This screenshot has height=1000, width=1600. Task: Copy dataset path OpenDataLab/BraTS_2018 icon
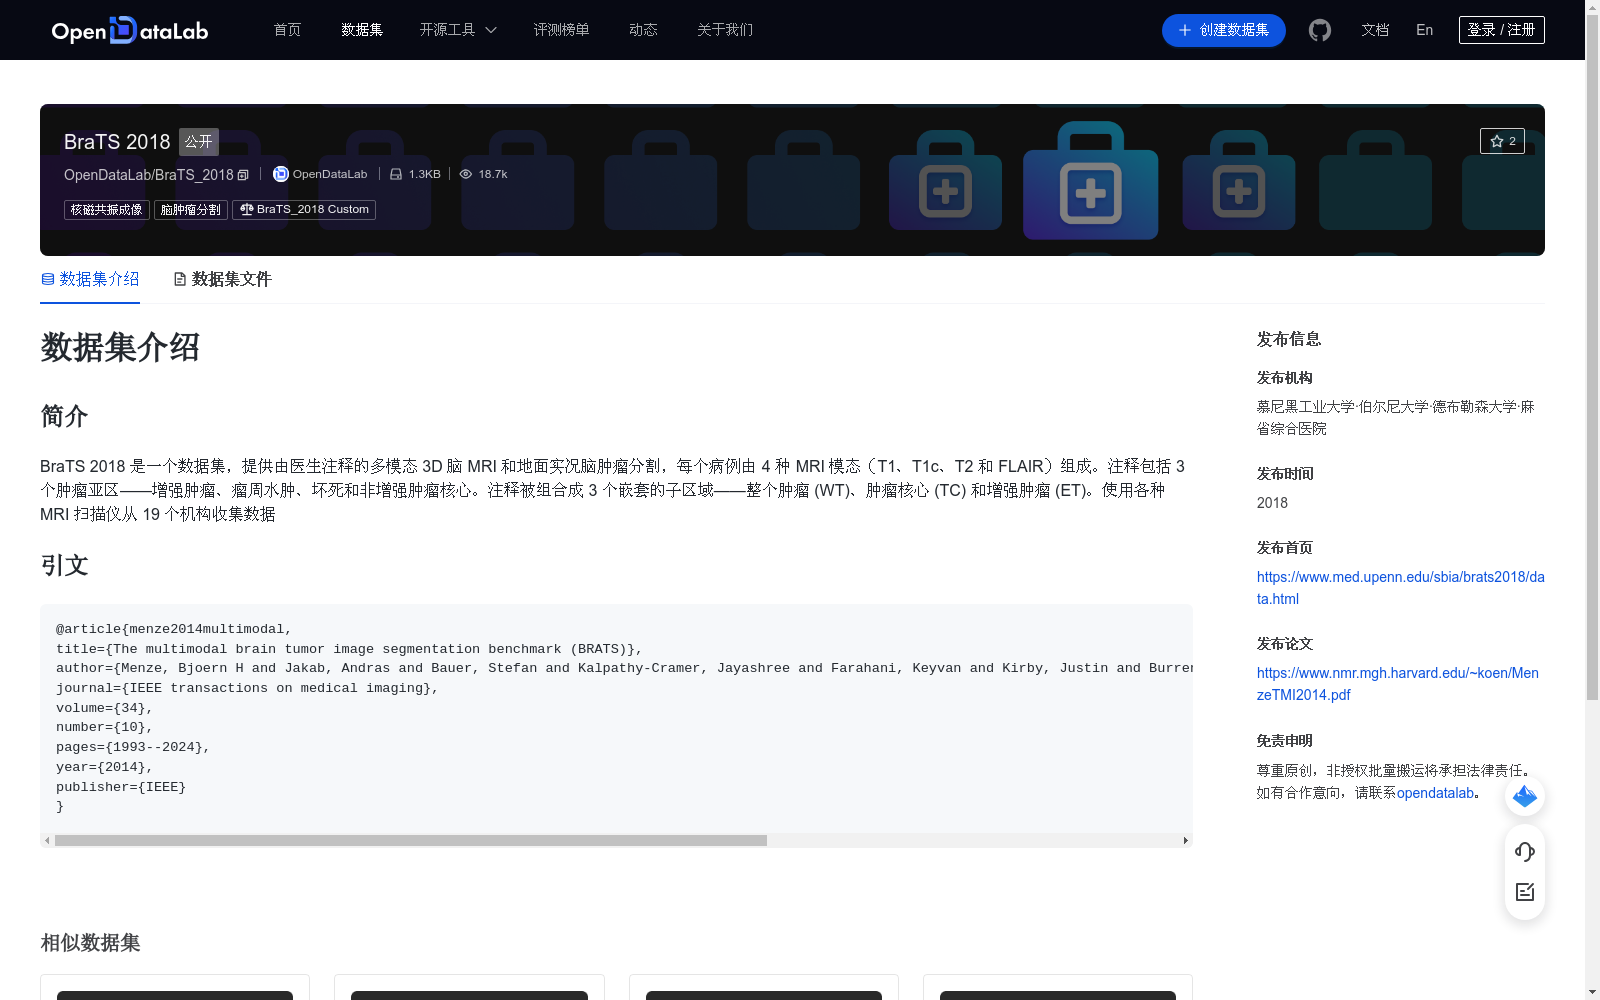243,175
